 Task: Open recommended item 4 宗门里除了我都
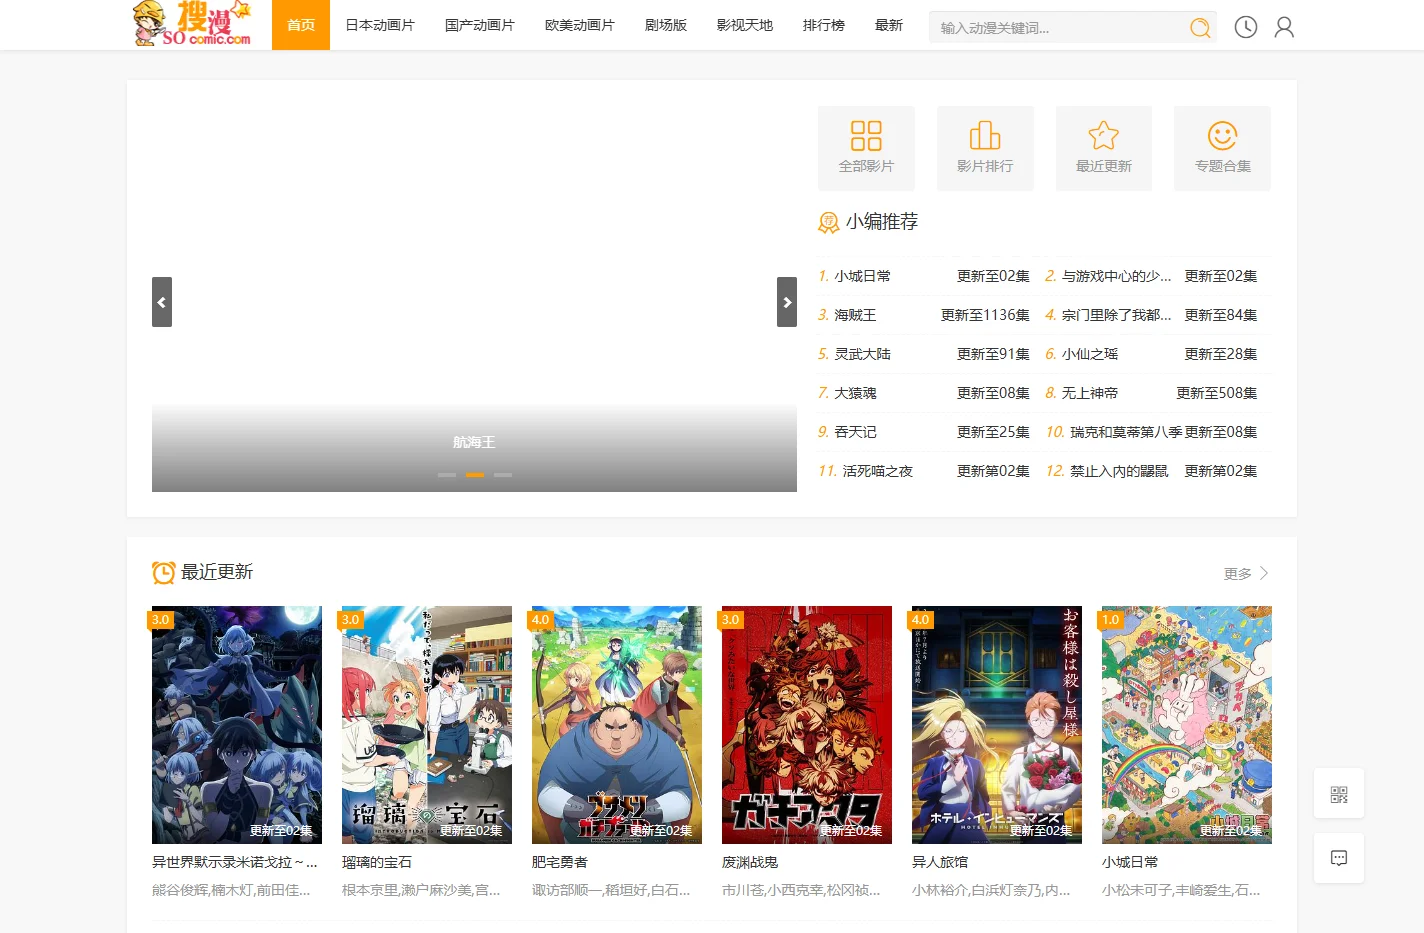(x=1116, y=315)
